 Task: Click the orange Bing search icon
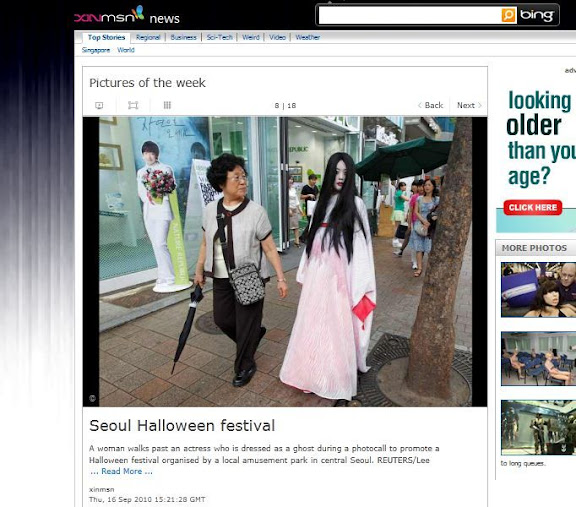pos(509,15)
